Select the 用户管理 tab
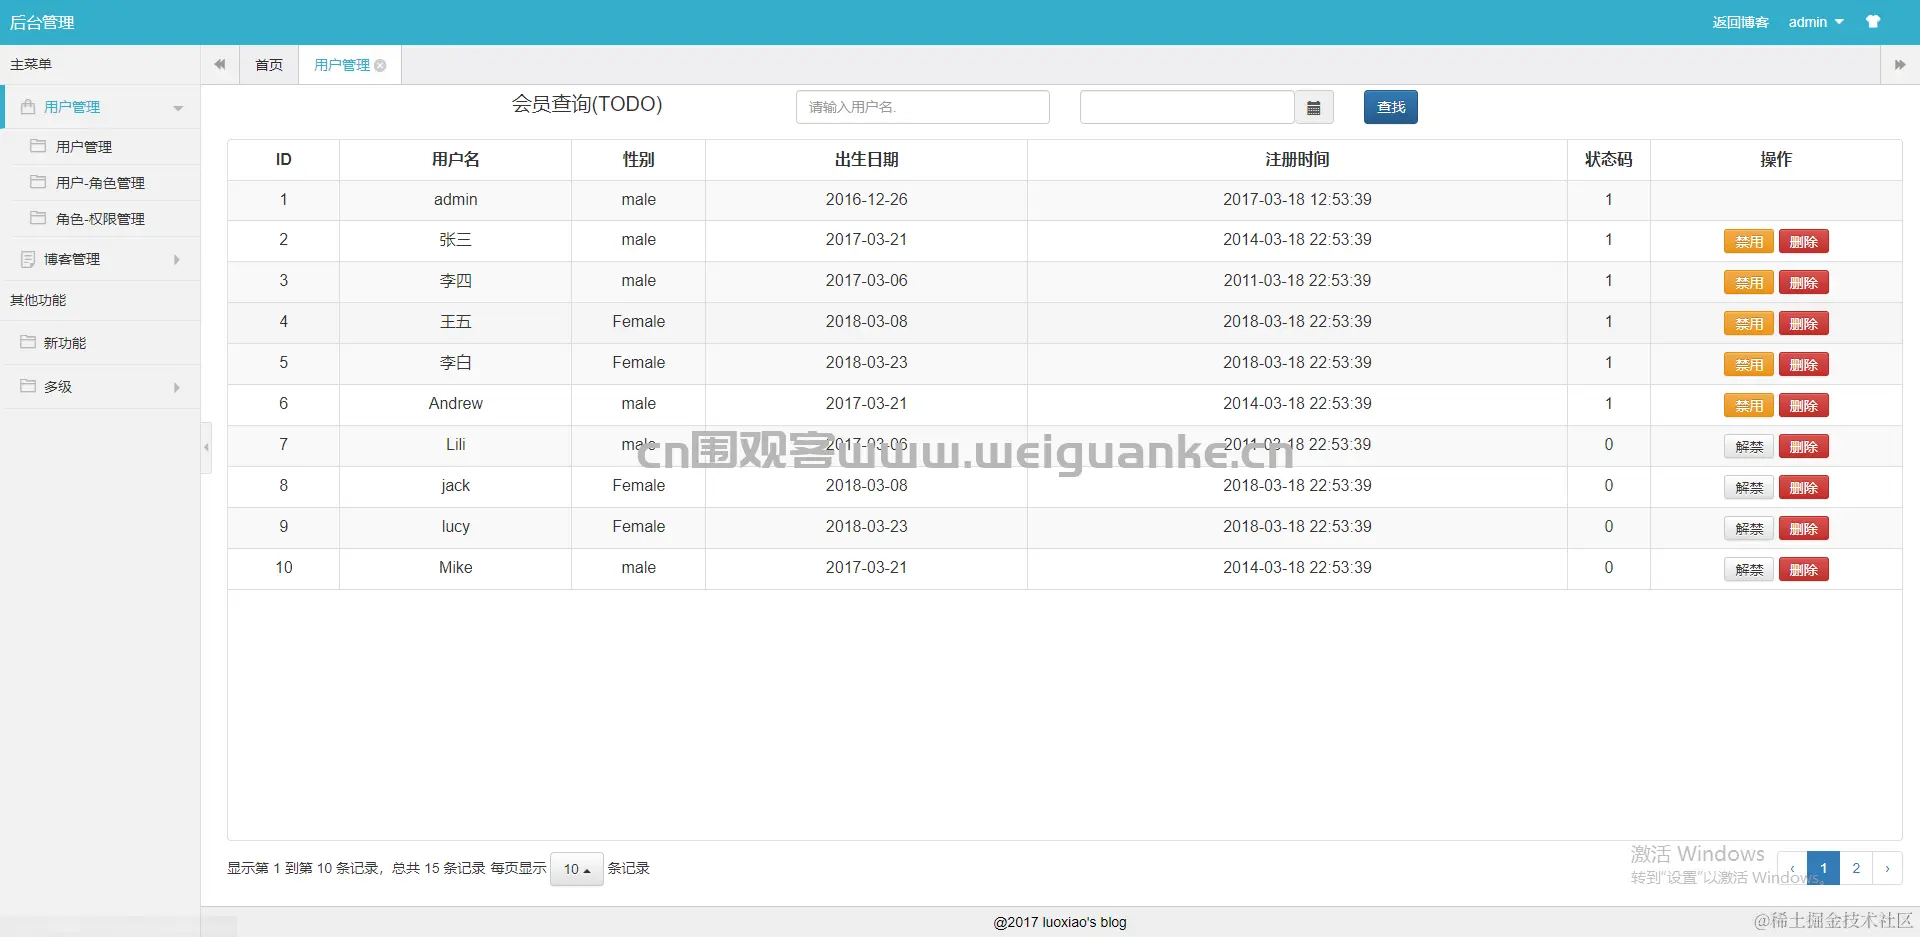Image resolution: width=1920 pixels, height=937 pixels. (x=342, y=65)
